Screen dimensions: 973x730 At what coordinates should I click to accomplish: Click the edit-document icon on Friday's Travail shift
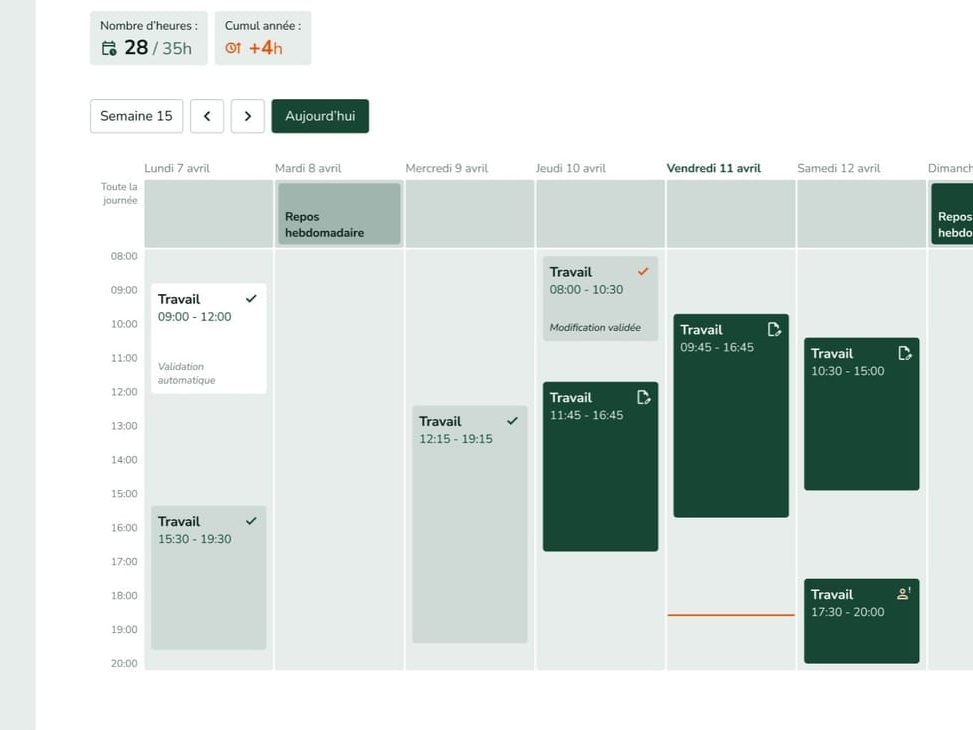tap(774, 330)
